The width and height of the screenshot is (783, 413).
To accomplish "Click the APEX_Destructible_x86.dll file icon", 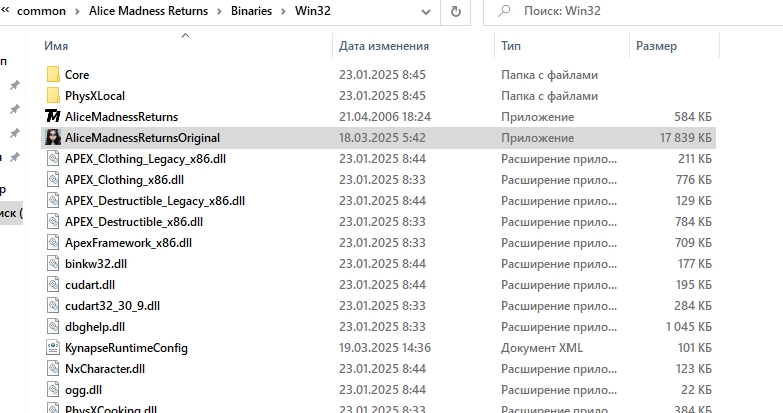I will click(53, 221).
